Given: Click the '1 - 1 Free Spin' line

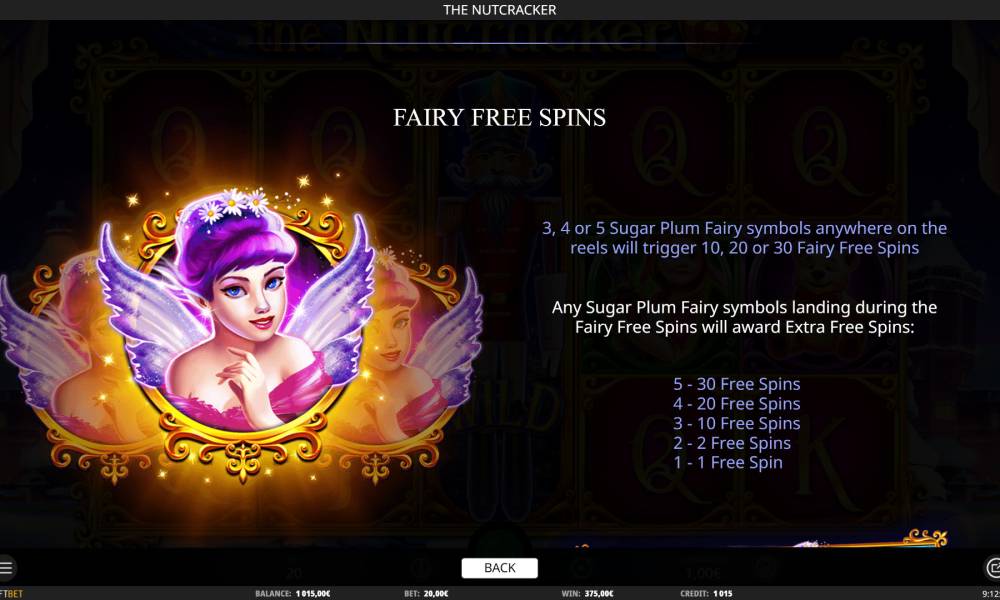Looking at the screenshot, I should point(728,463).
